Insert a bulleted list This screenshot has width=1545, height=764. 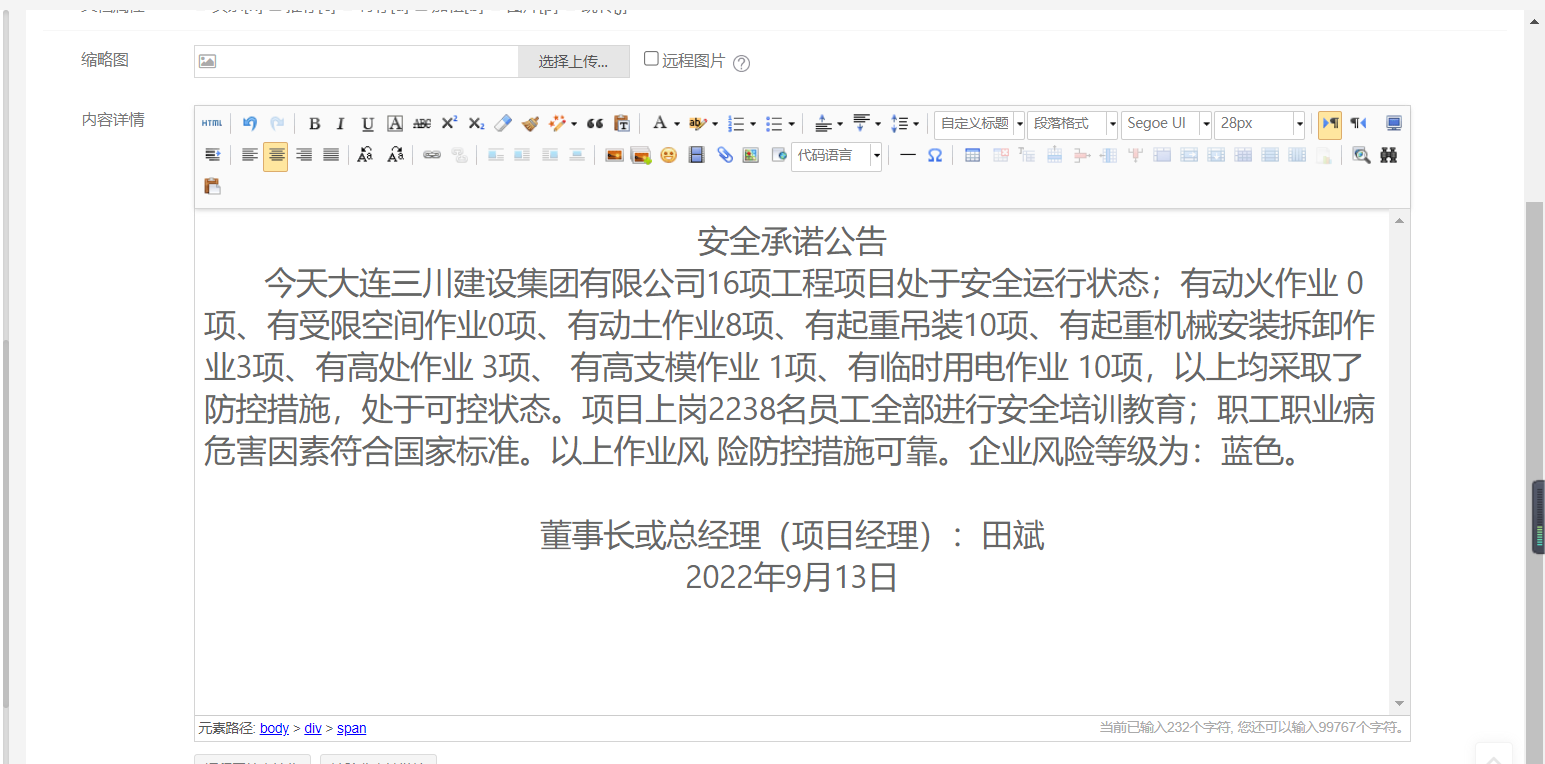(773, 123)
